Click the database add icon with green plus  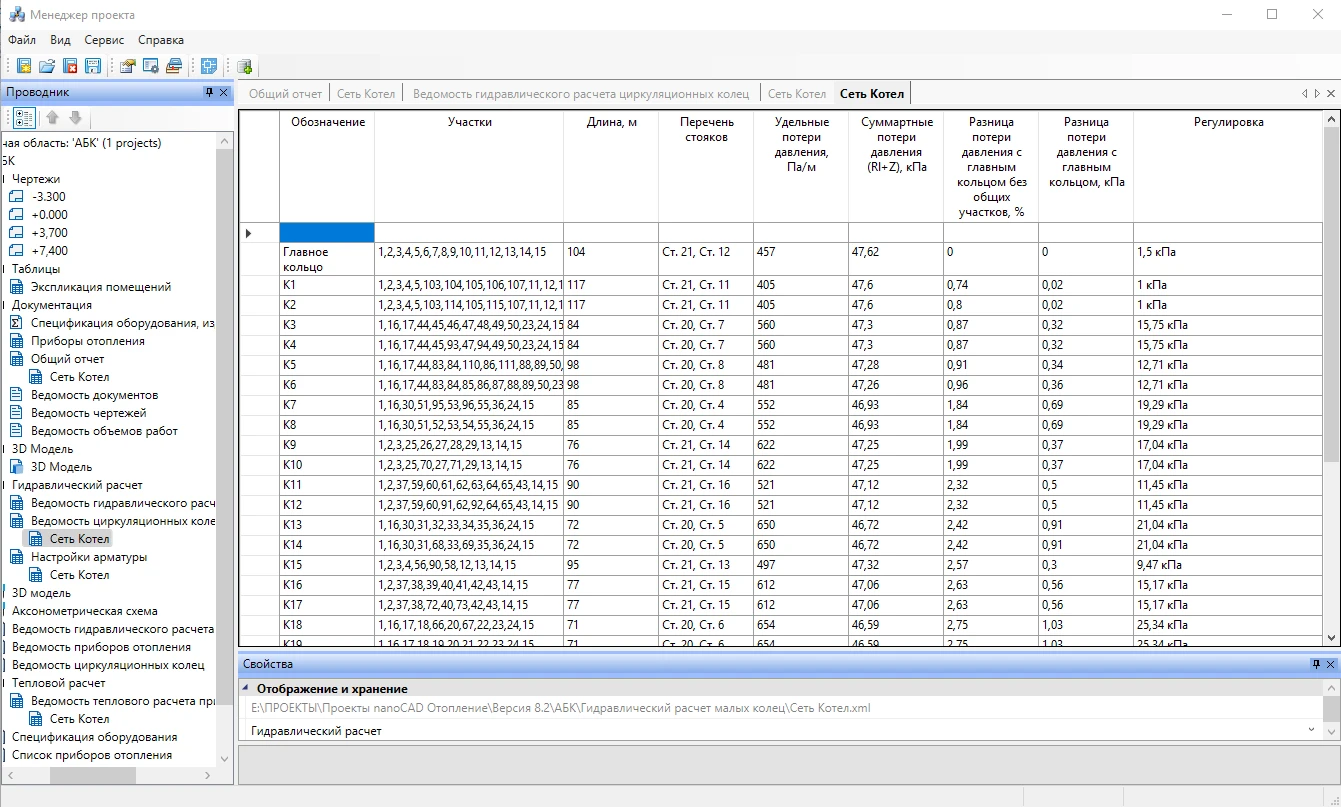click(x=245, y=66)
